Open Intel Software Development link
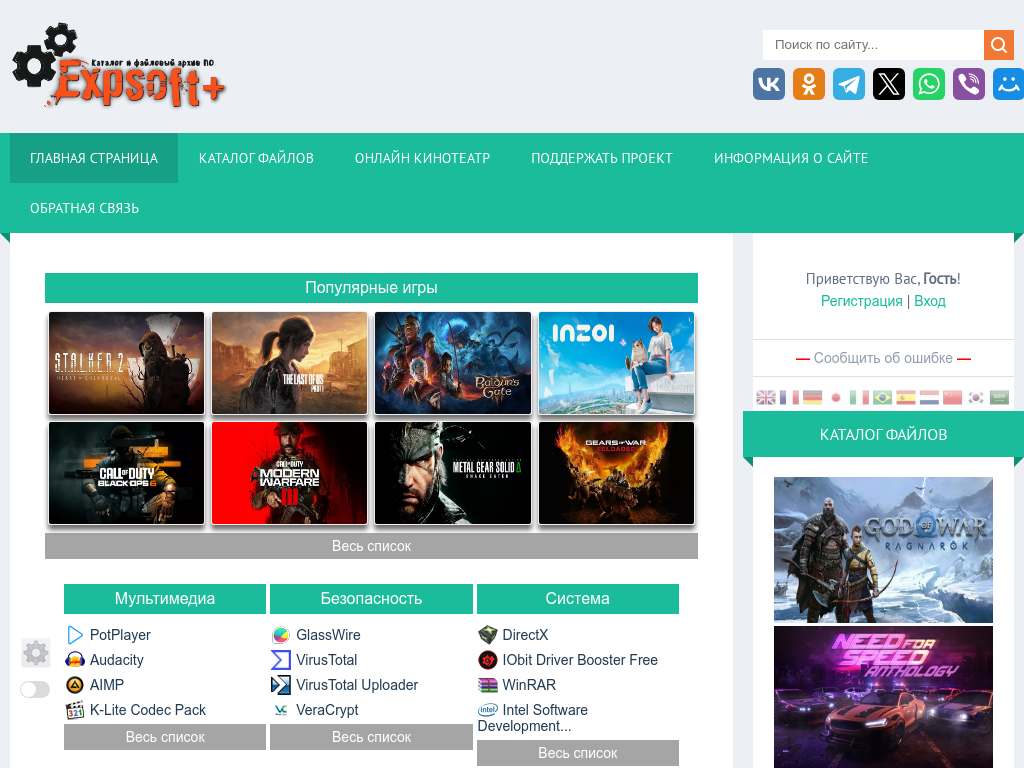Viewport: 1024px width, 768px height. pyautogui.click(x=533, y=718)
